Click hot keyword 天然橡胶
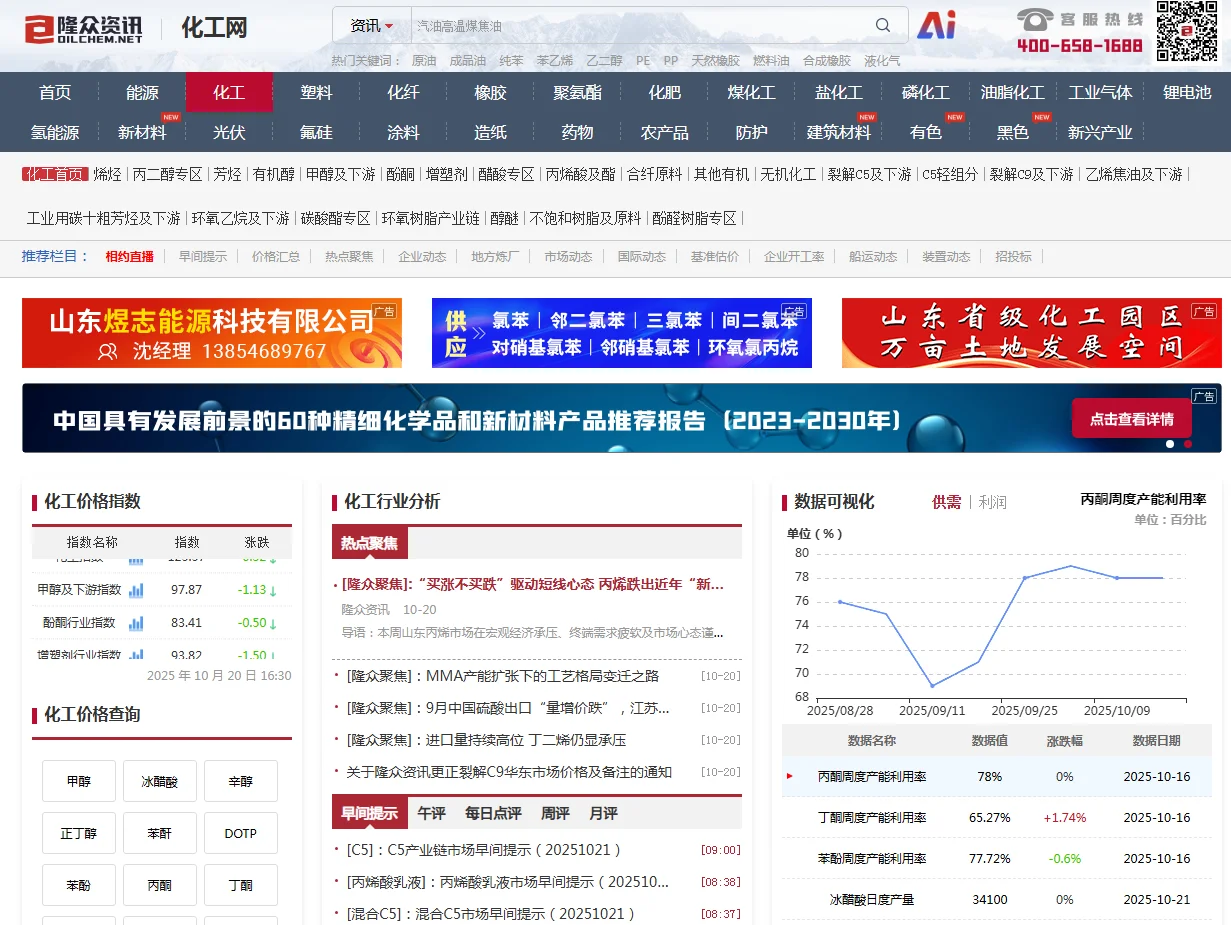This screenshot has width=1231, height=925. [715, 61]
